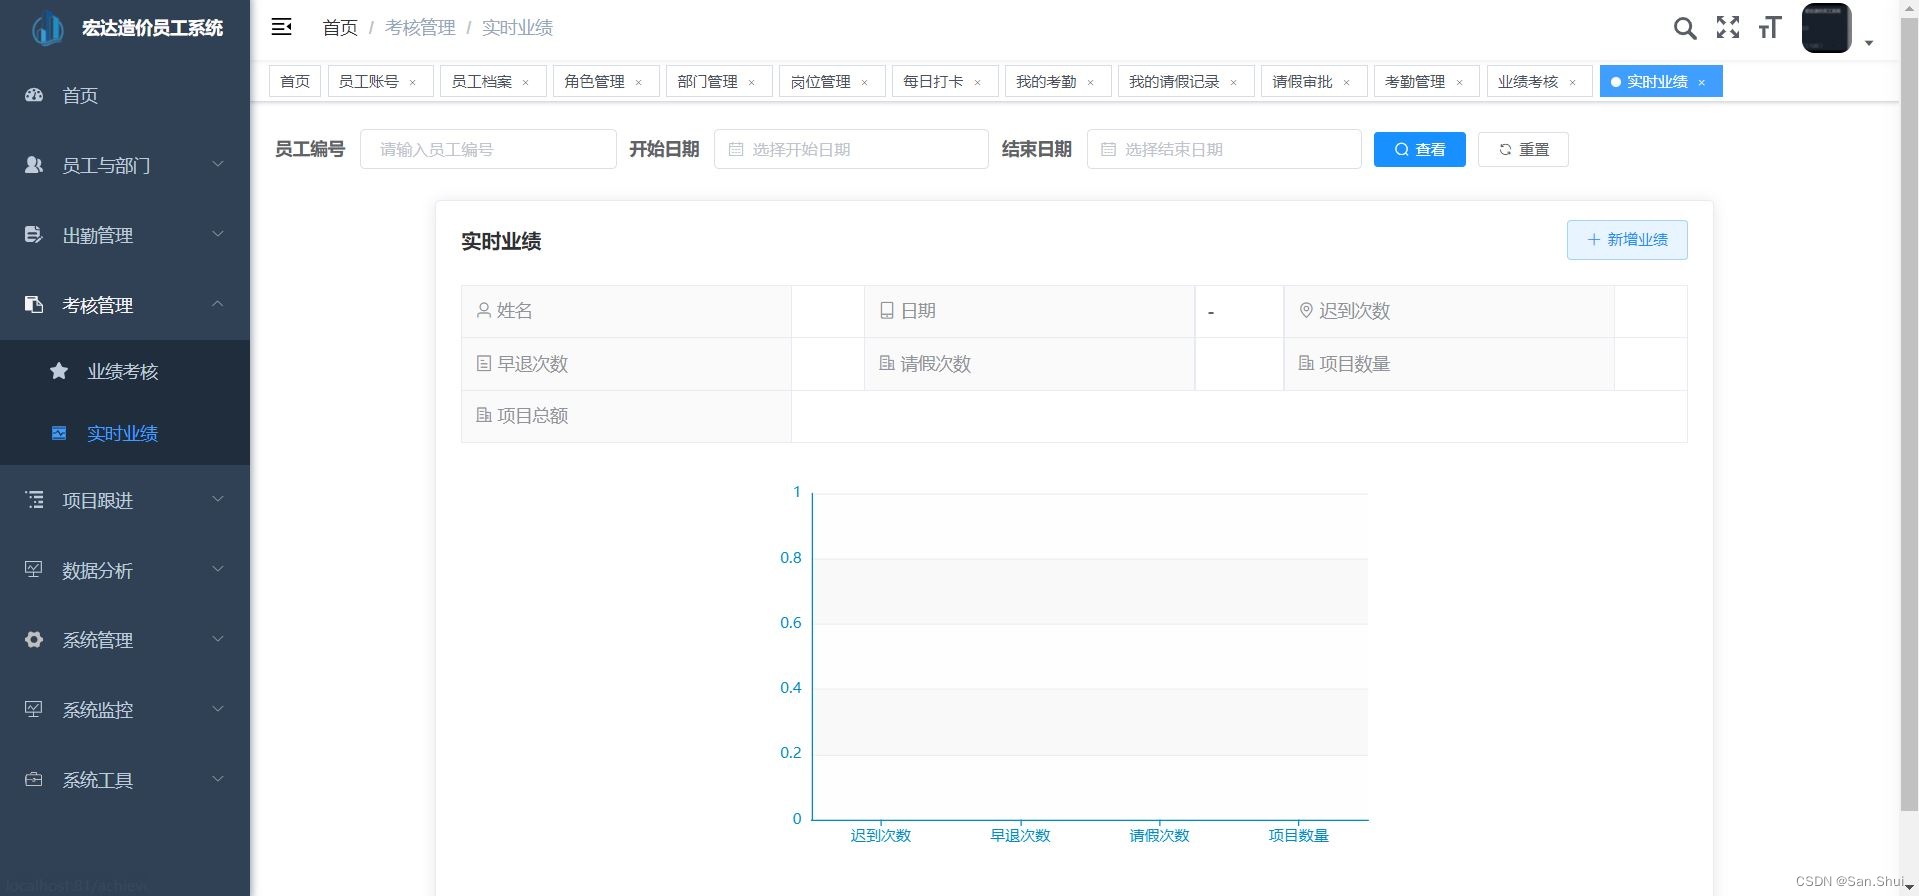Open the 开始日期 date picker
The width and height of the screenshot is (1919, 896).
tap(851, 149)
